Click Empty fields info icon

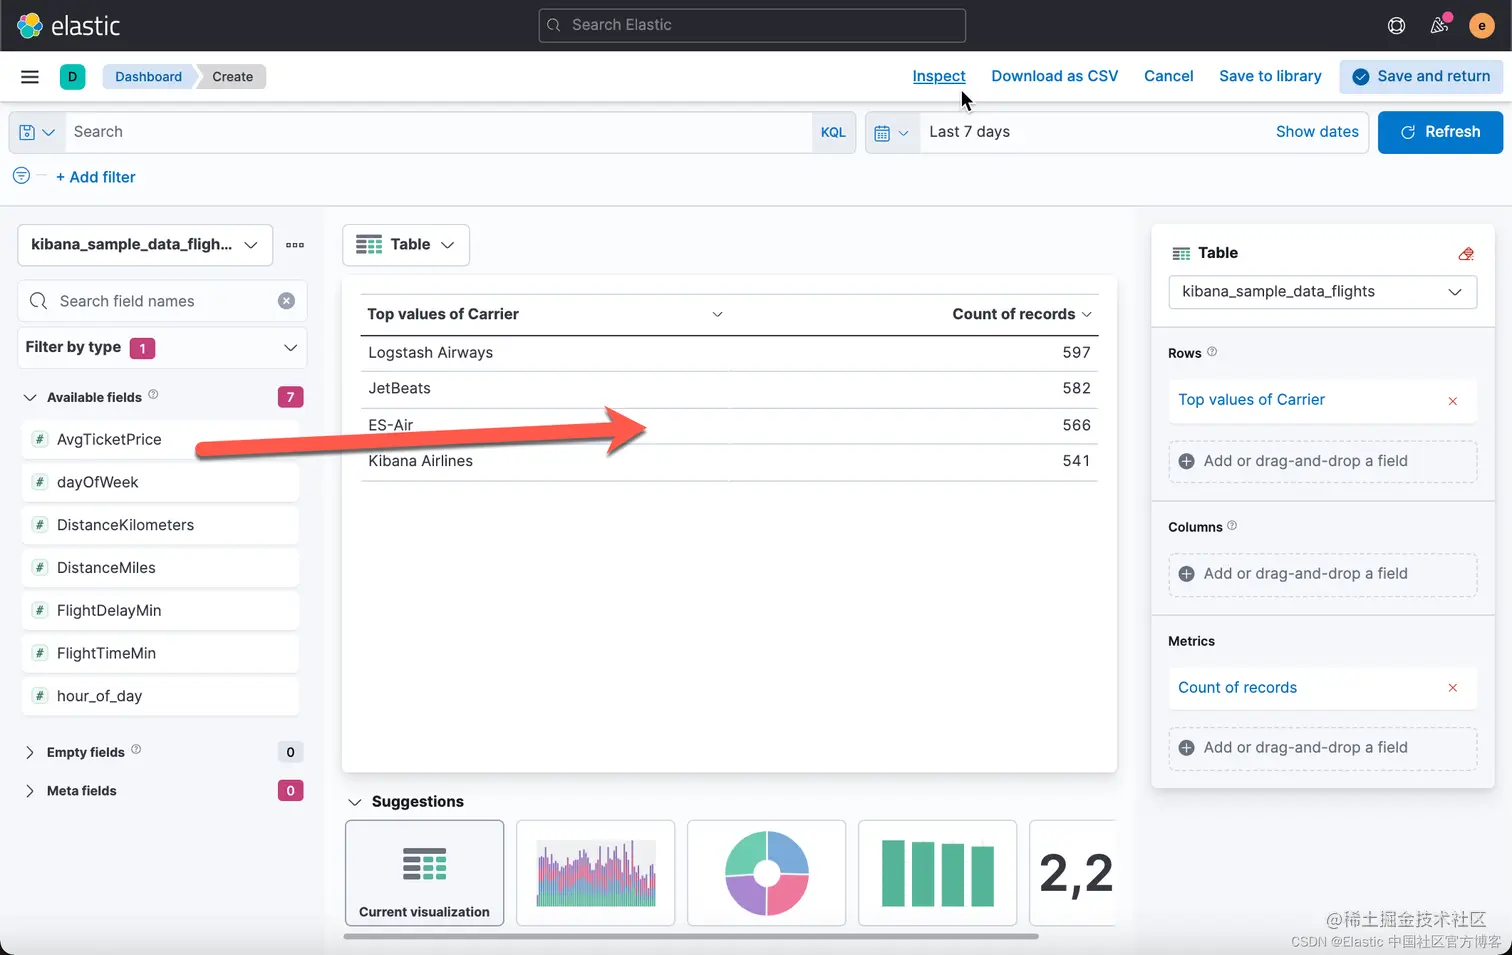click(136, 749)
